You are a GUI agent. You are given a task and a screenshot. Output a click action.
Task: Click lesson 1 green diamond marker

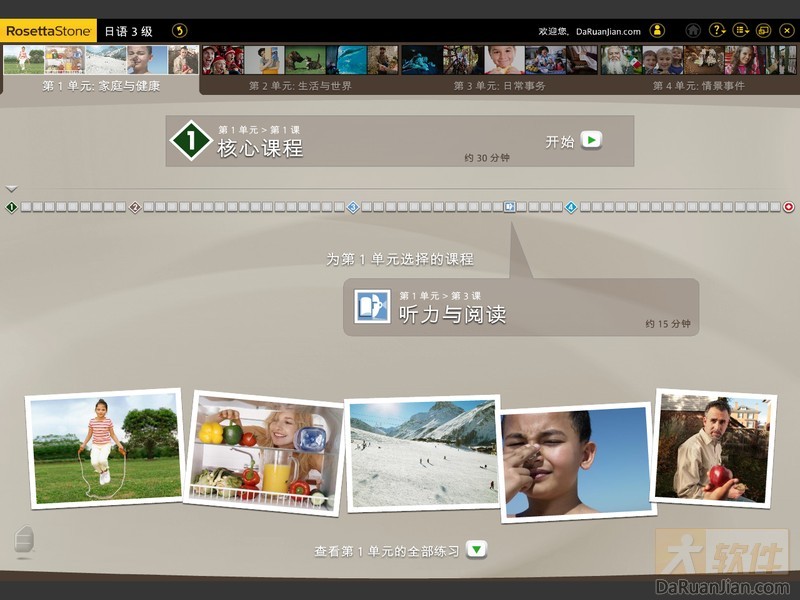(x=12, y=207)
